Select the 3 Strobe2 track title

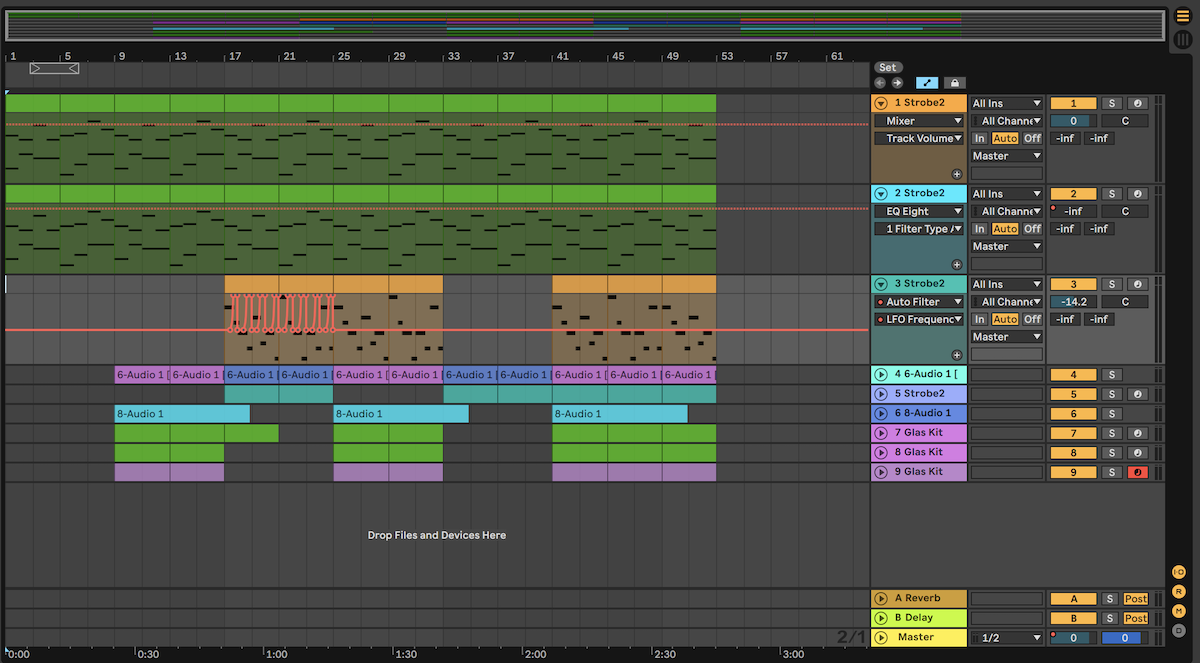[x=919, y=284]
